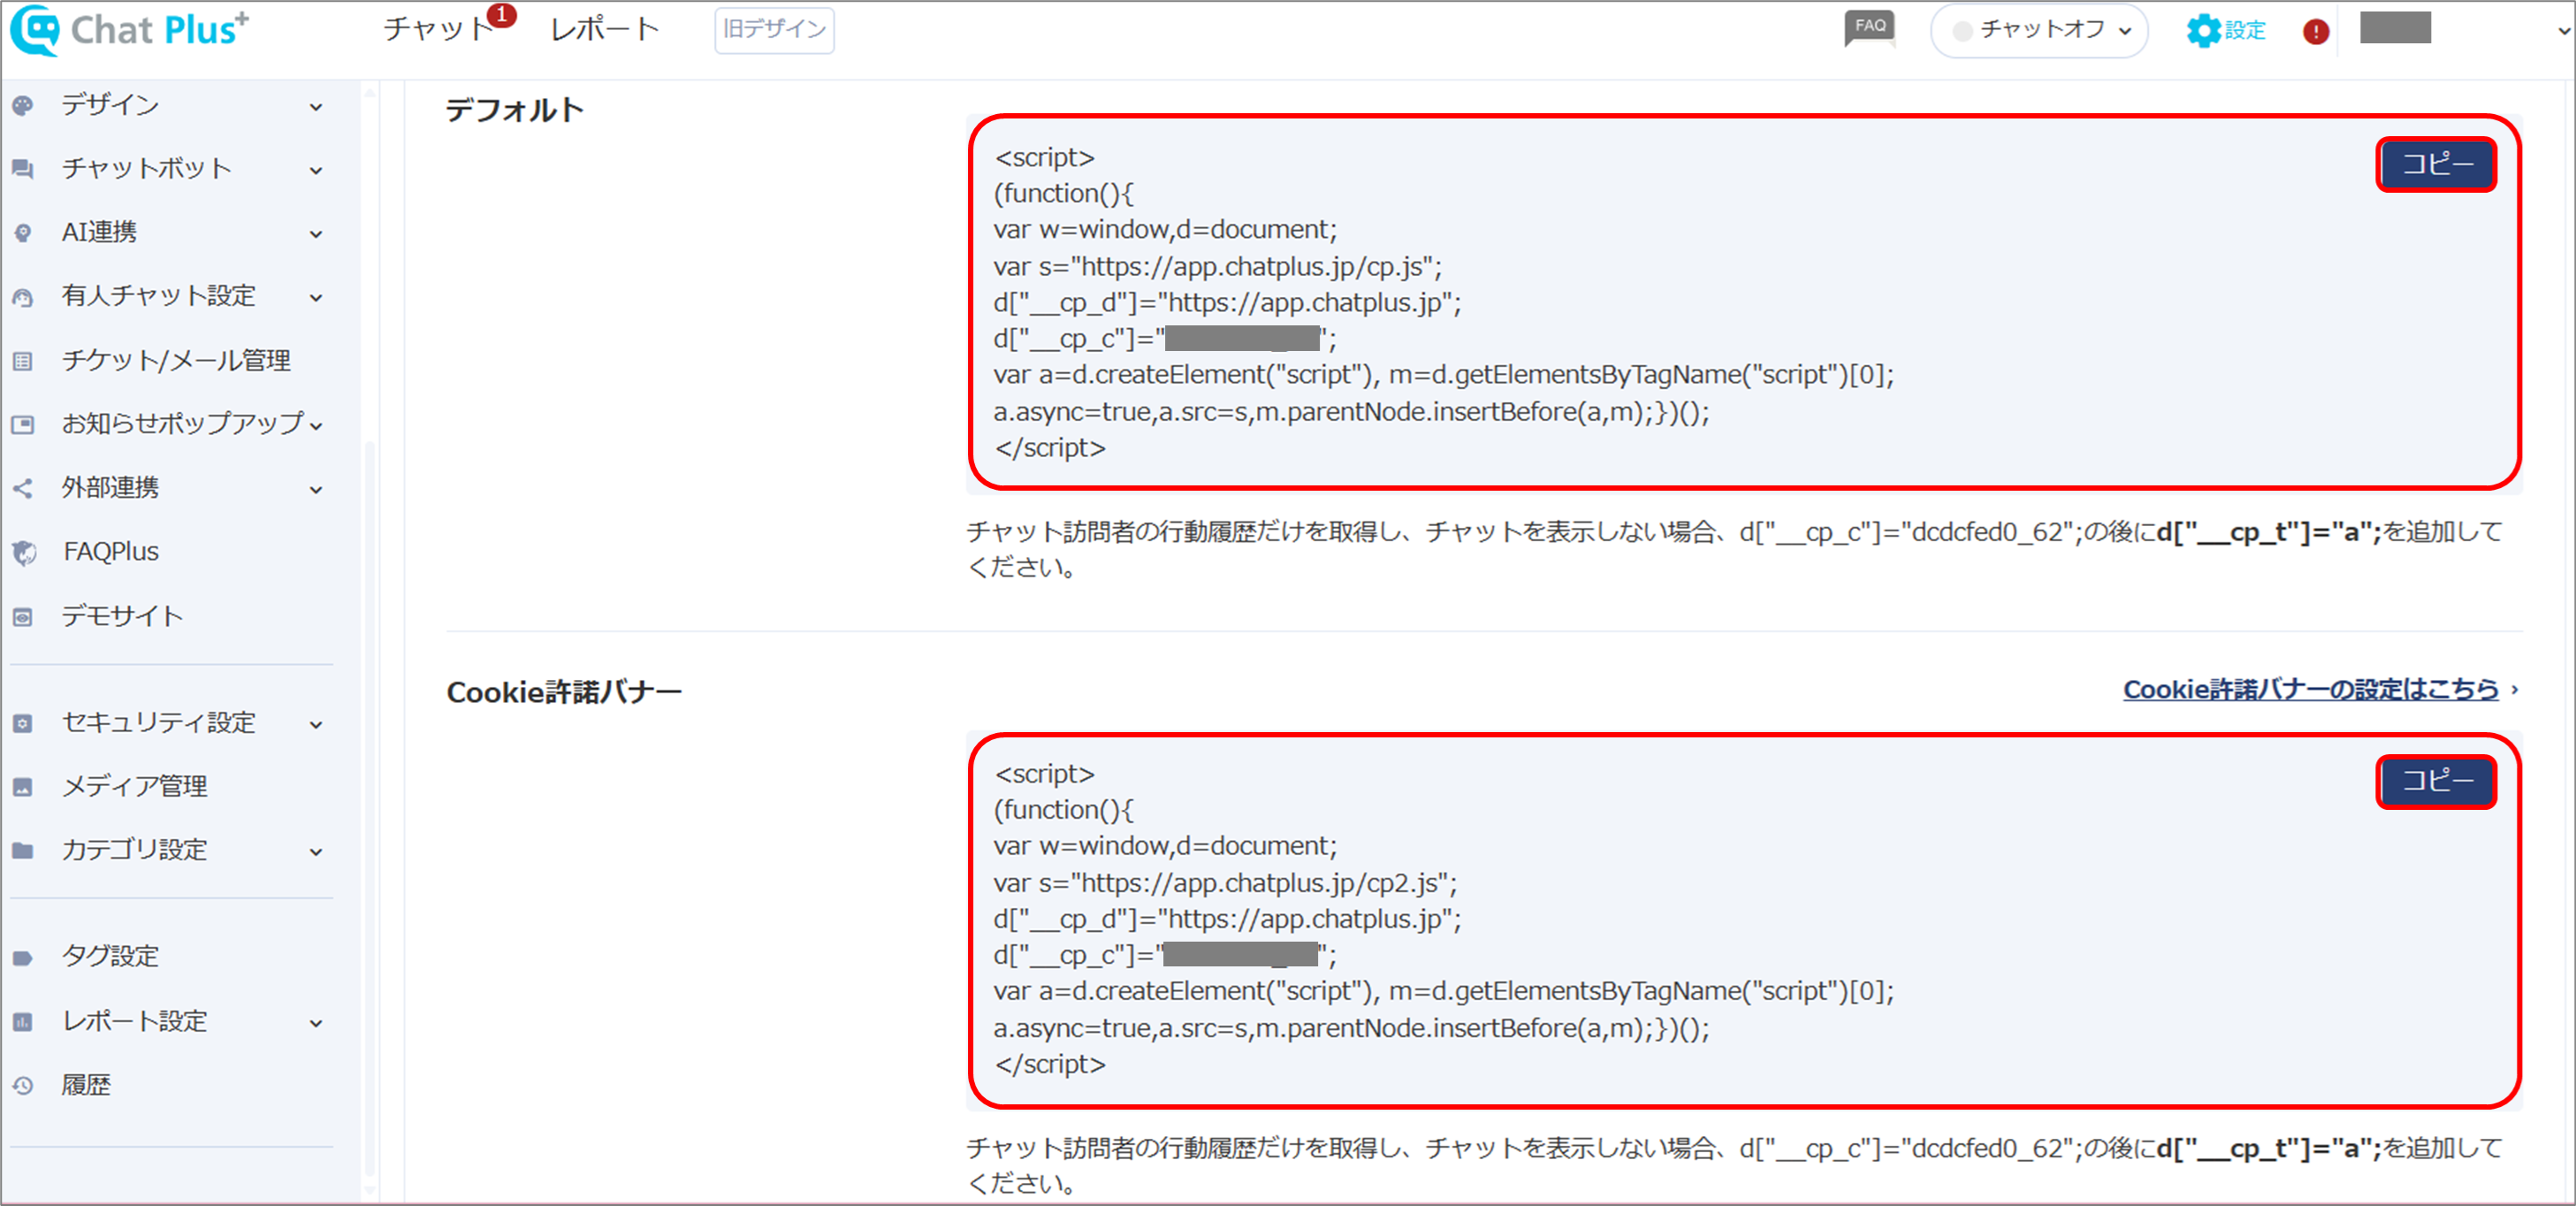Click the カテゴリ設定 folder icon
2576x1206 pixels.
coord(23,851)
